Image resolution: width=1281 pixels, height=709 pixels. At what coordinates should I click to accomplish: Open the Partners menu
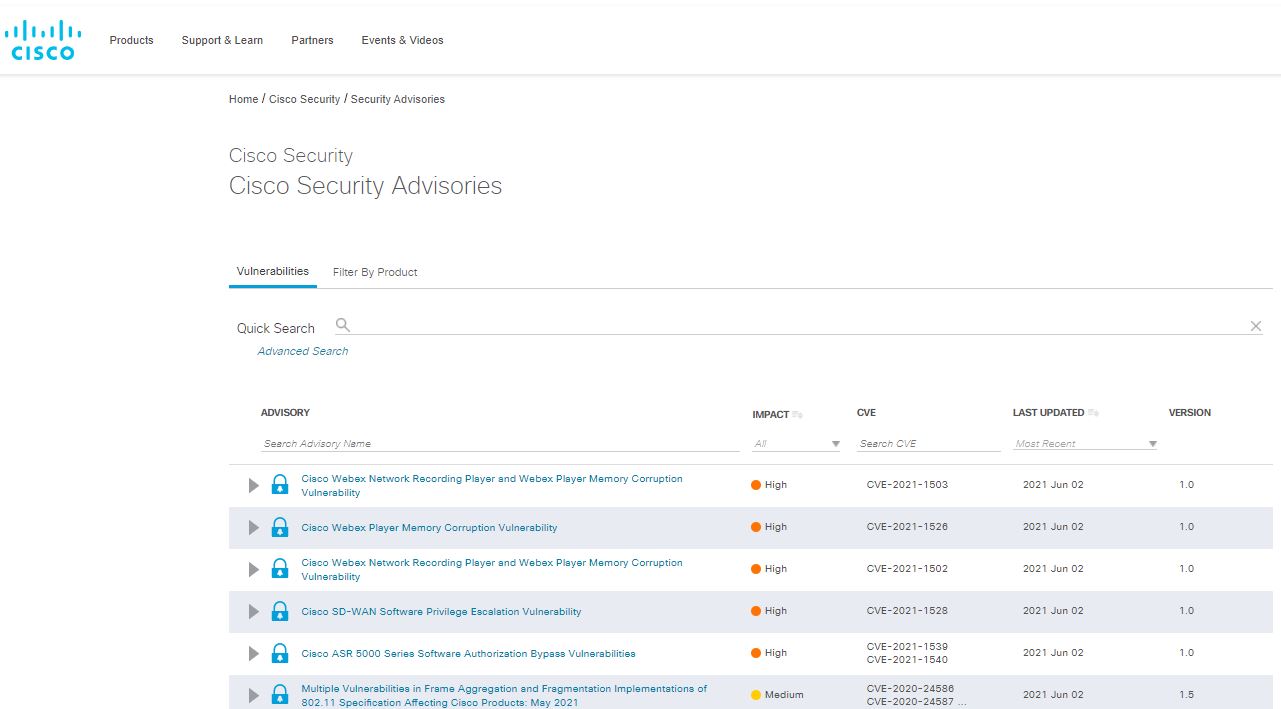coord(312,40)
